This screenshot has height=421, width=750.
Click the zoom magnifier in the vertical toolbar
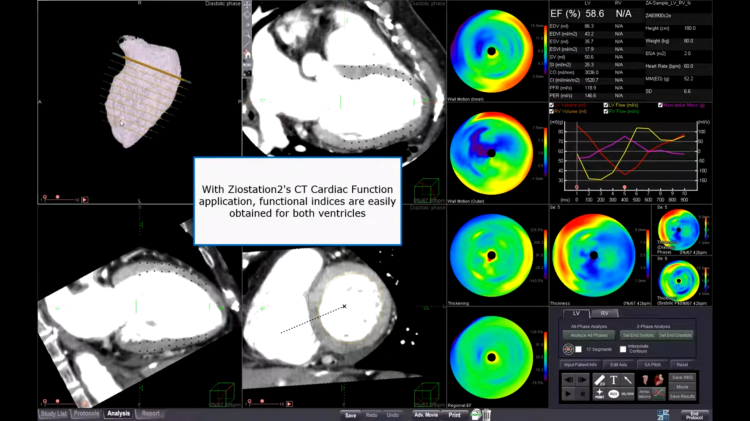[x=247, y=34]
